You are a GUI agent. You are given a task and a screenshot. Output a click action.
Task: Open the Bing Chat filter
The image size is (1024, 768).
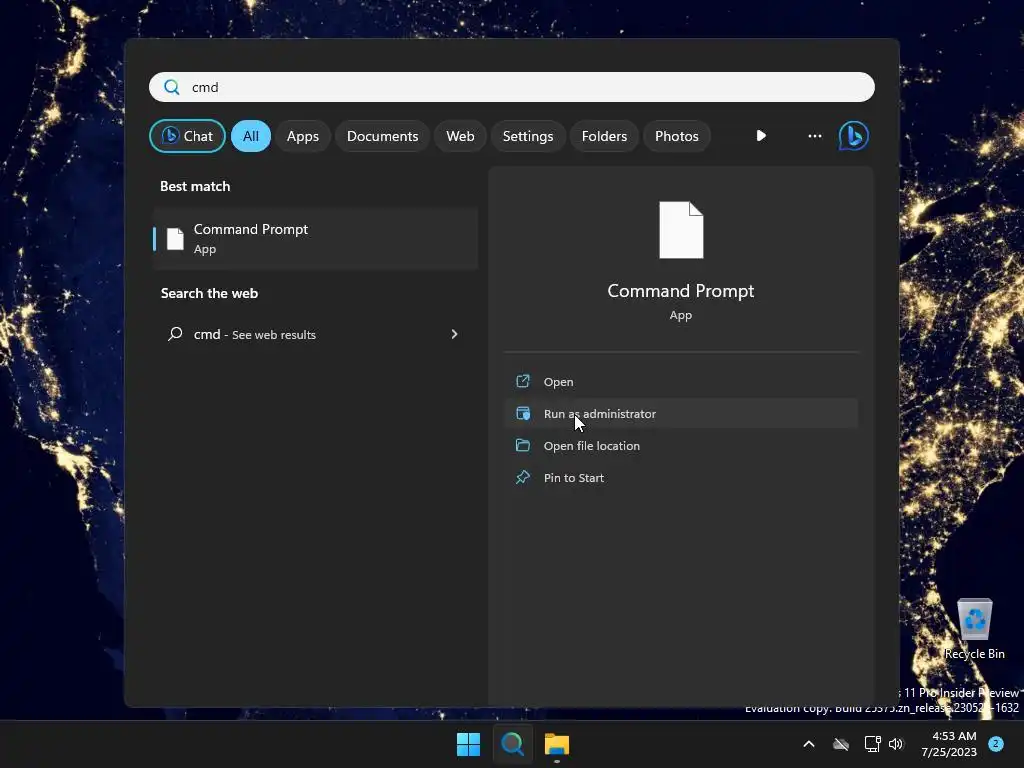[187, 136]
